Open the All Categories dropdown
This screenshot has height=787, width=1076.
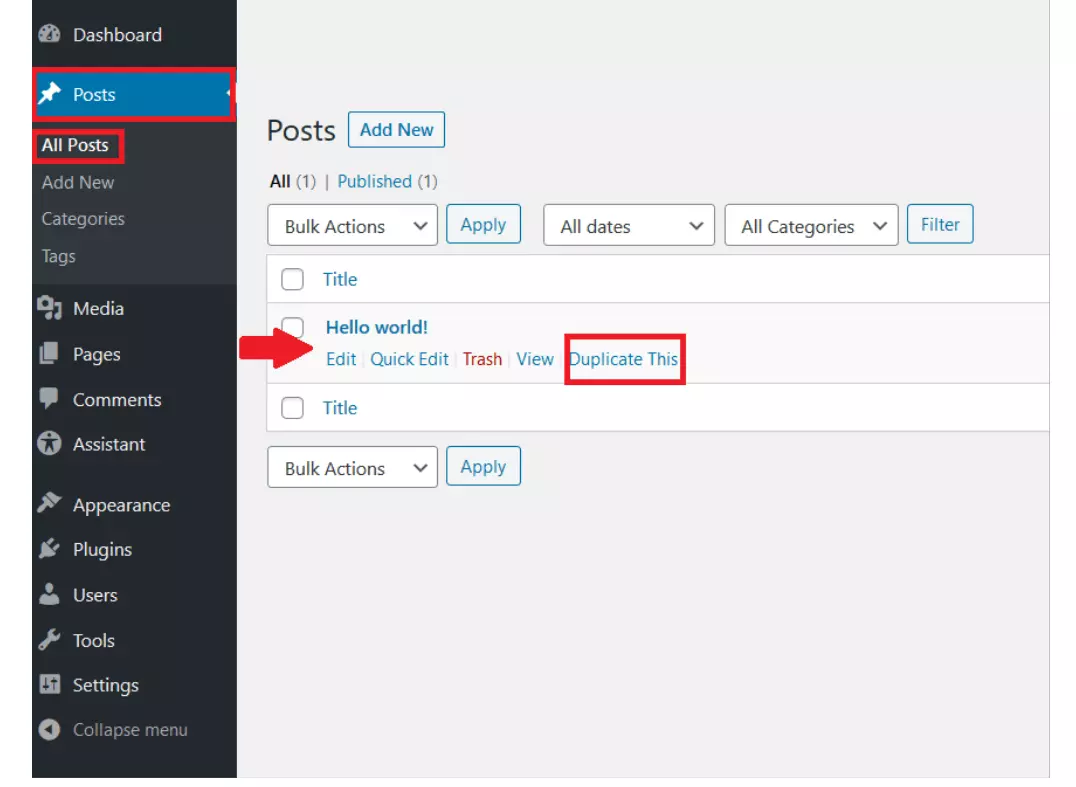click(x=811, y=225)
